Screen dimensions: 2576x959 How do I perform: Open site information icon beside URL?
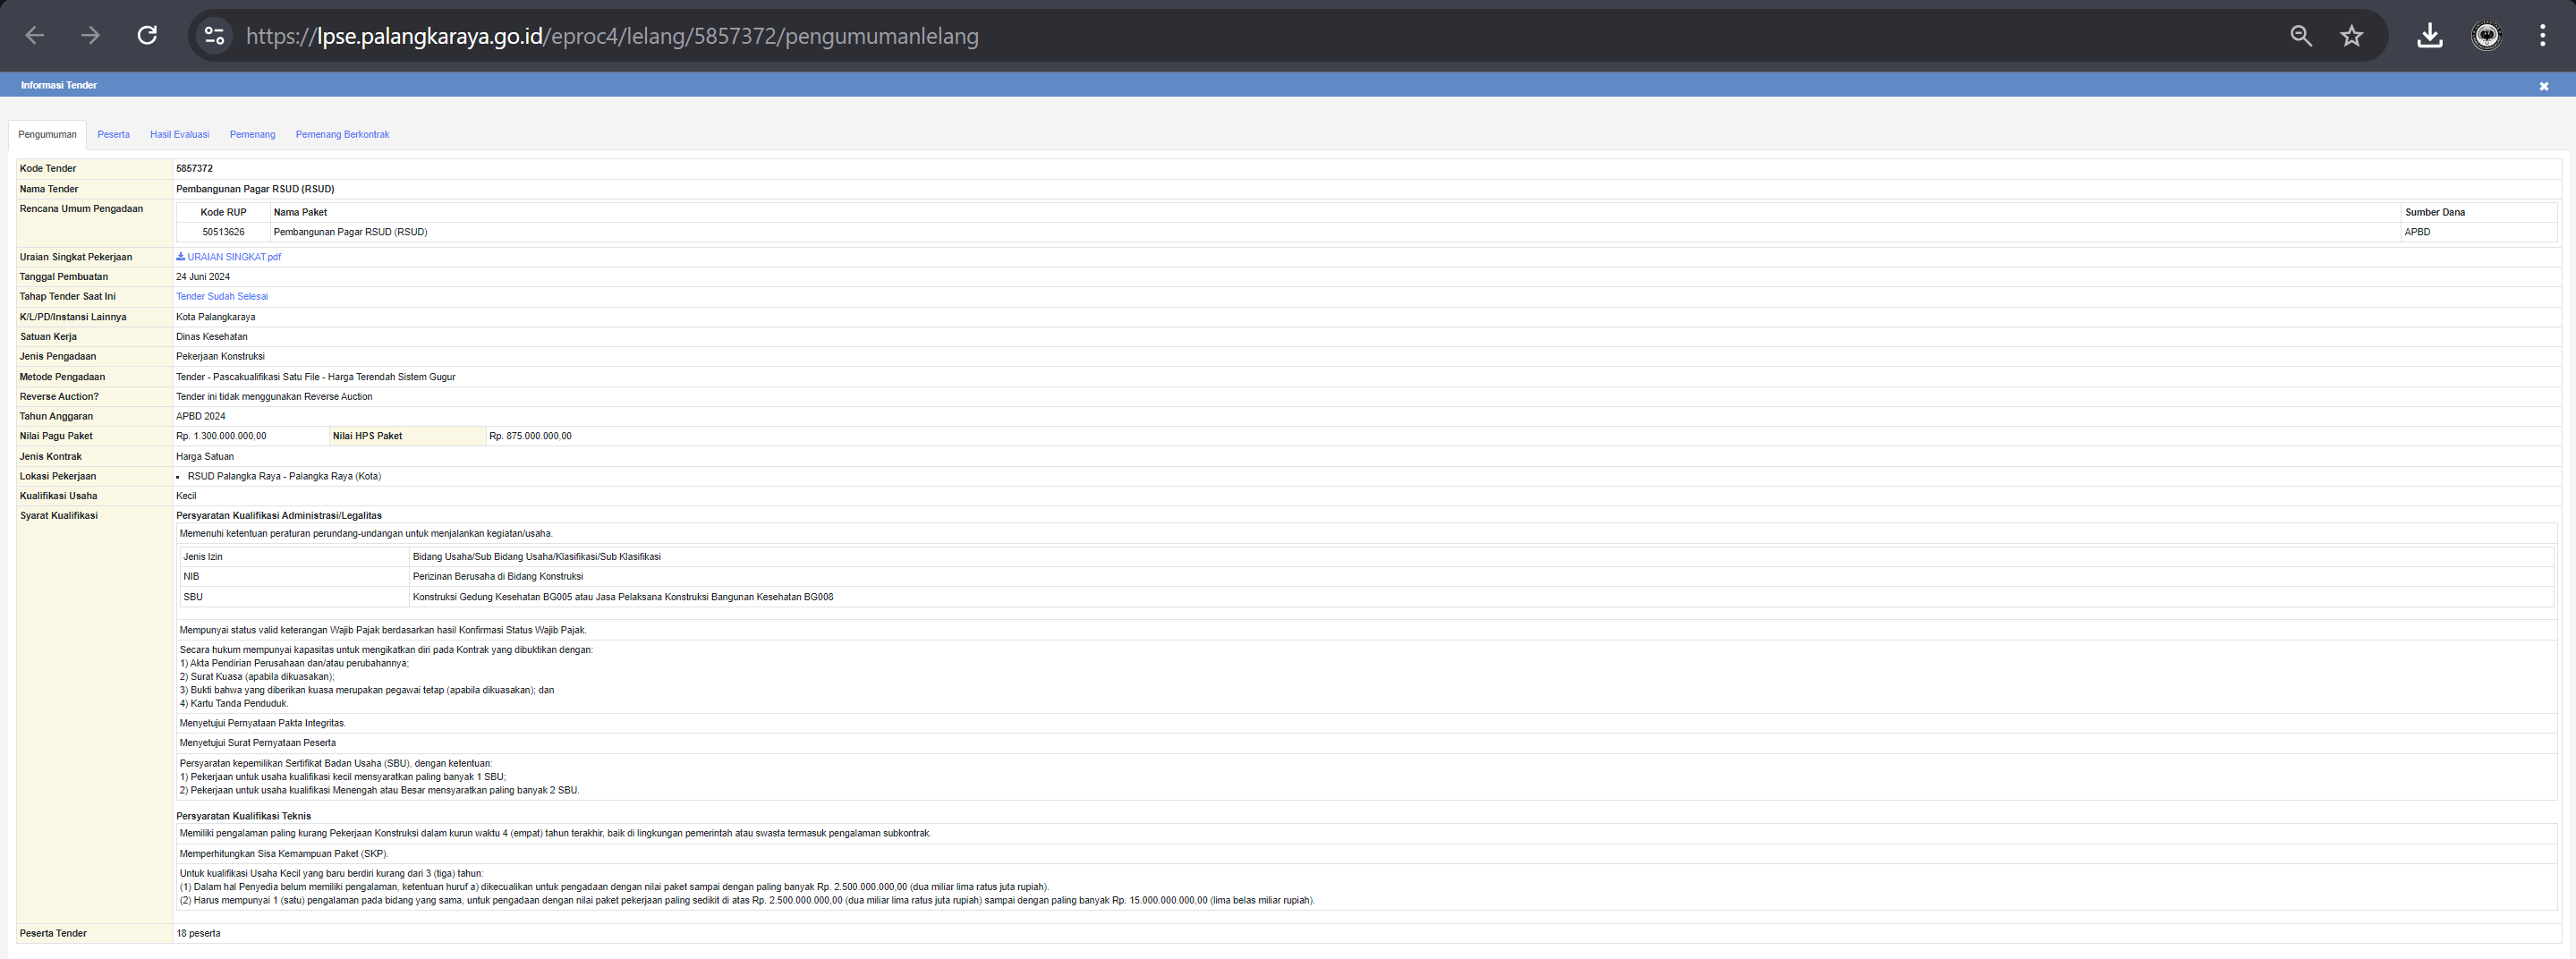click(x=214, y=36)
